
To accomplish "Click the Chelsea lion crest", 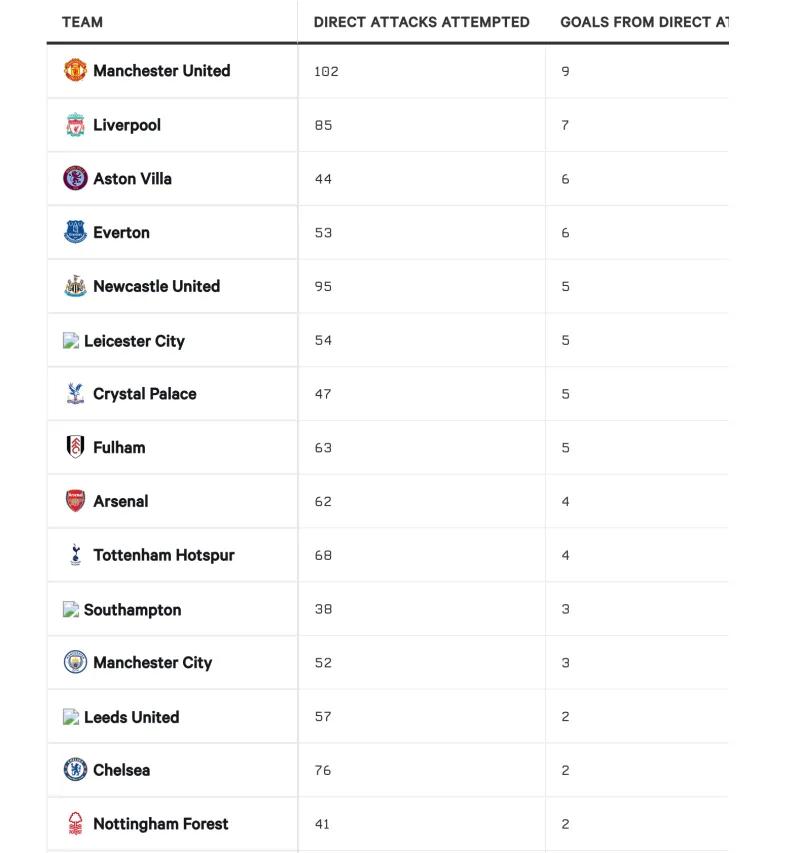I will [75, 770].
